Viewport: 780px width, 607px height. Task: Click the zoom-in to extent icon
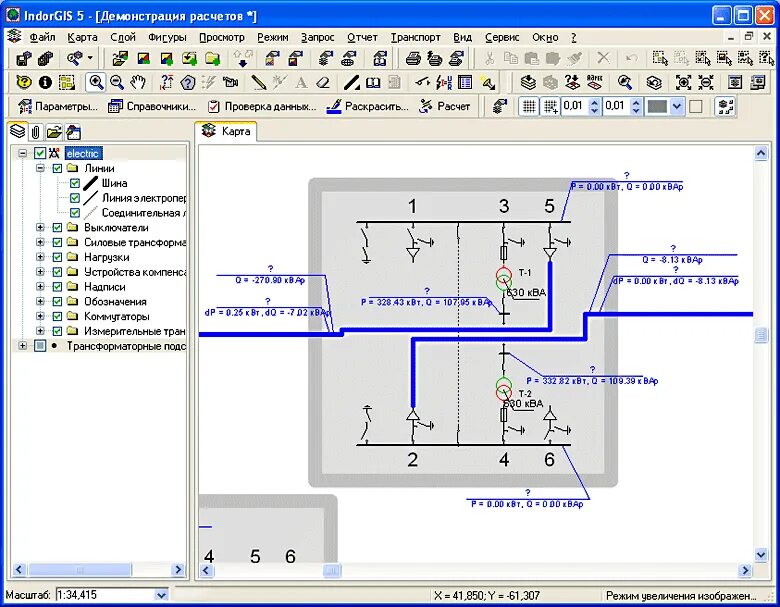coord(683,82)
